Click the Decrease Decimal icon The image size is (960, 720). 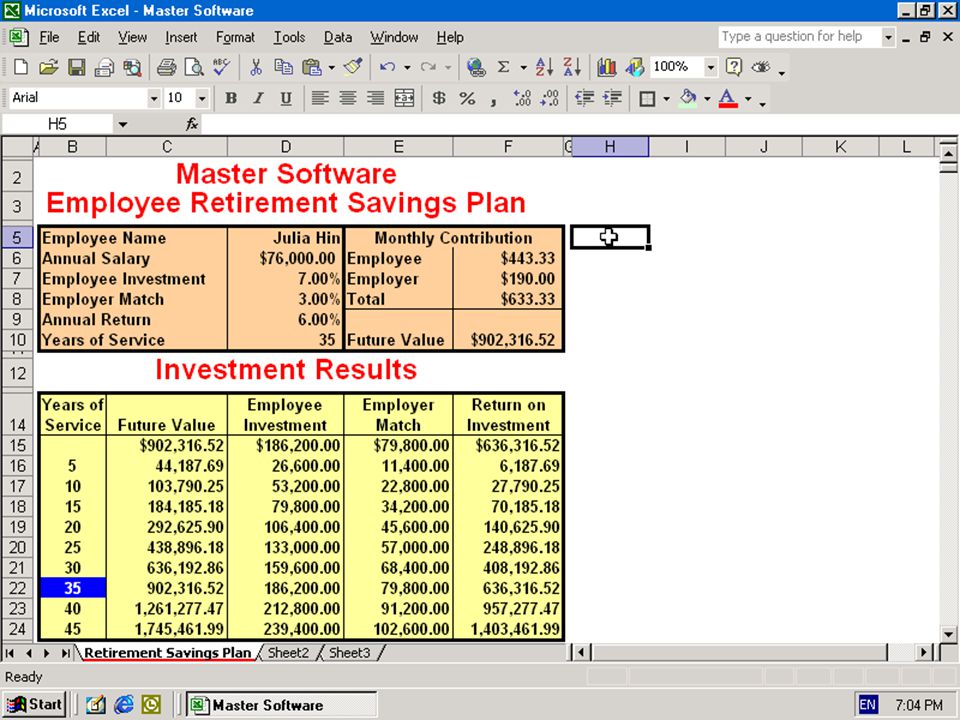coord(550,98)
